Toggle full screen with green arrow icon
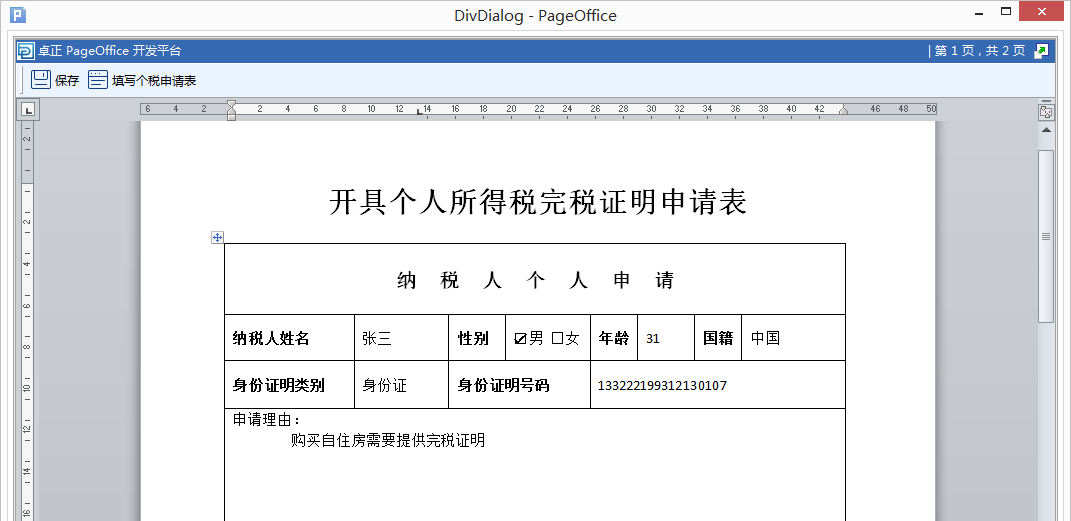The height and width of the screenshot is (521, 1071). click(1042, 51)
